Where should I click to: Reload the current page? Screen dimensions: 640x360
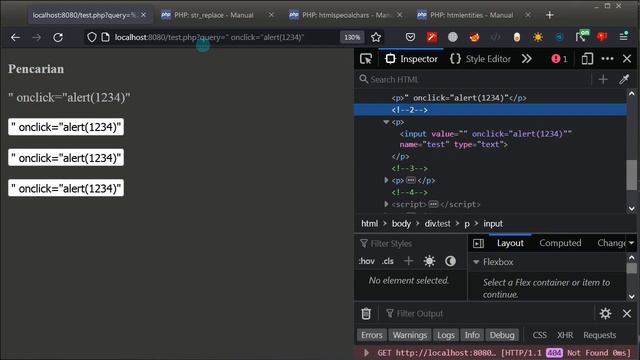(58, 38)
